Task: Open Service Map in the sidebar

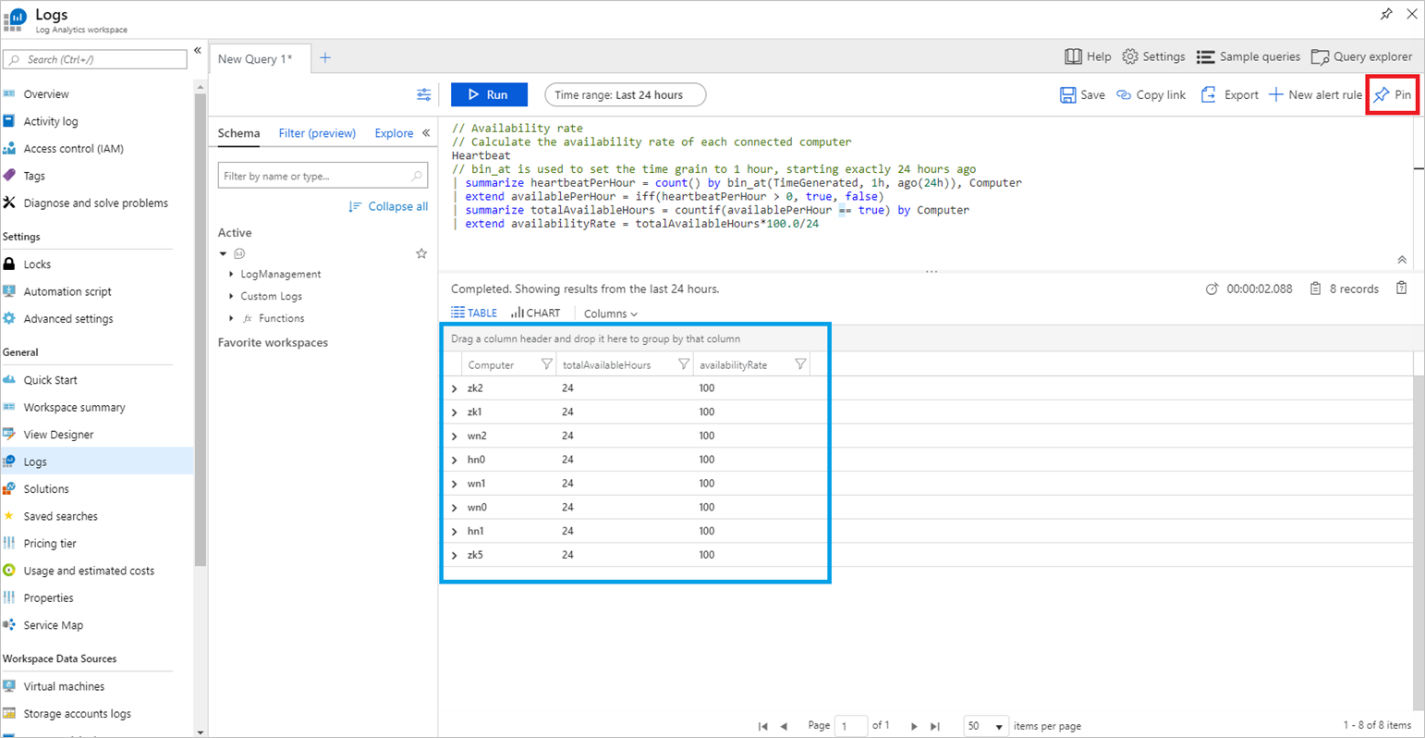Action: tap(53, 625)
